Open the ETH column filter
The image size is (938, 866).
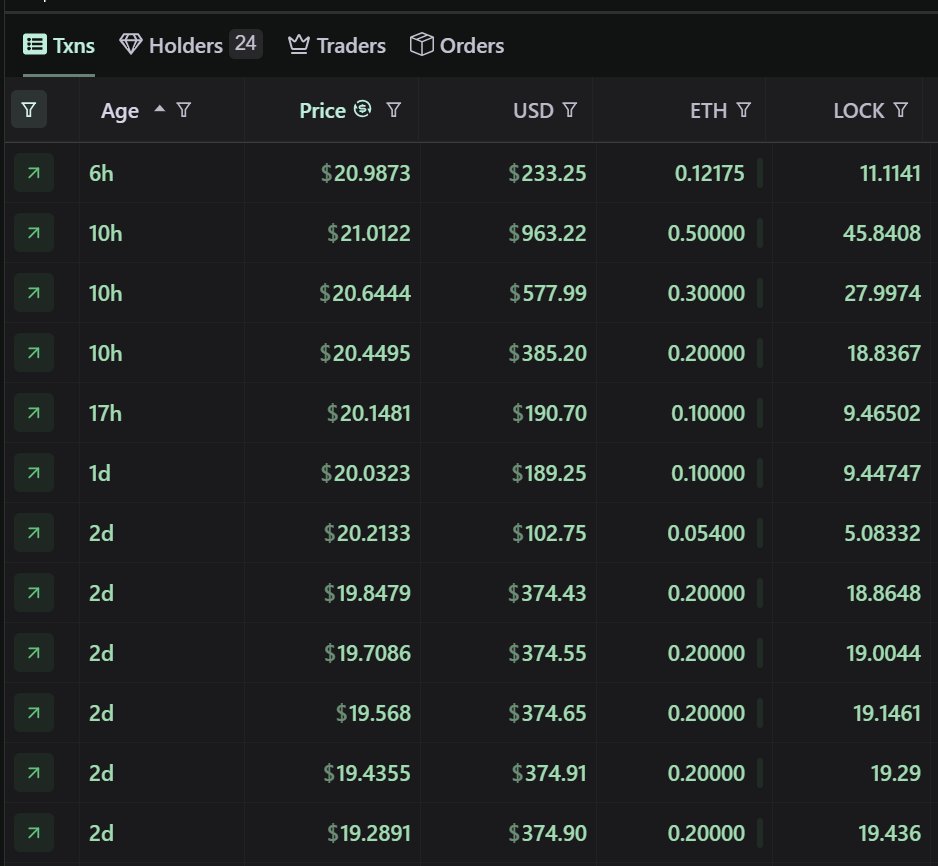744,110
